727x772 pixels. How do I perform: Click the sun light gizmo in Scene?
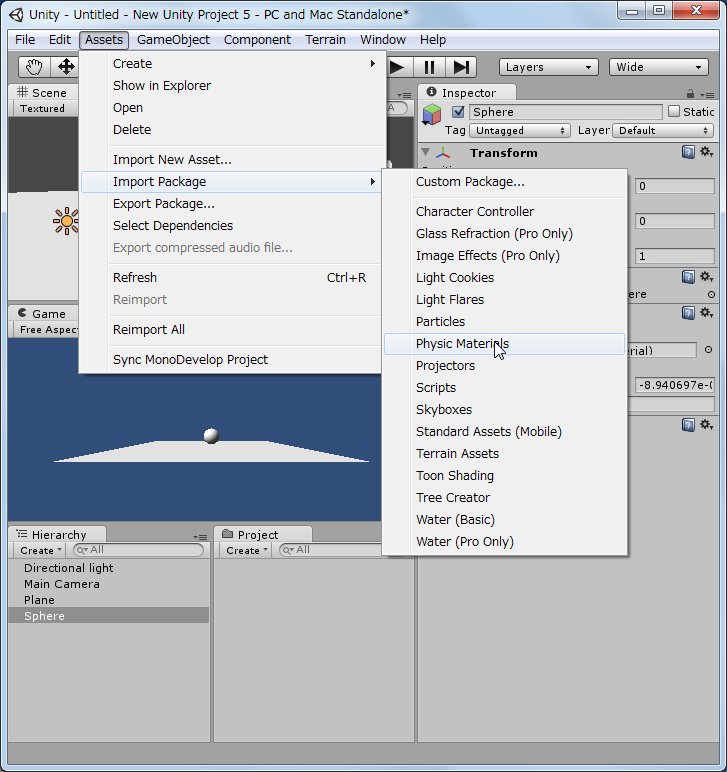coord(66,221)
